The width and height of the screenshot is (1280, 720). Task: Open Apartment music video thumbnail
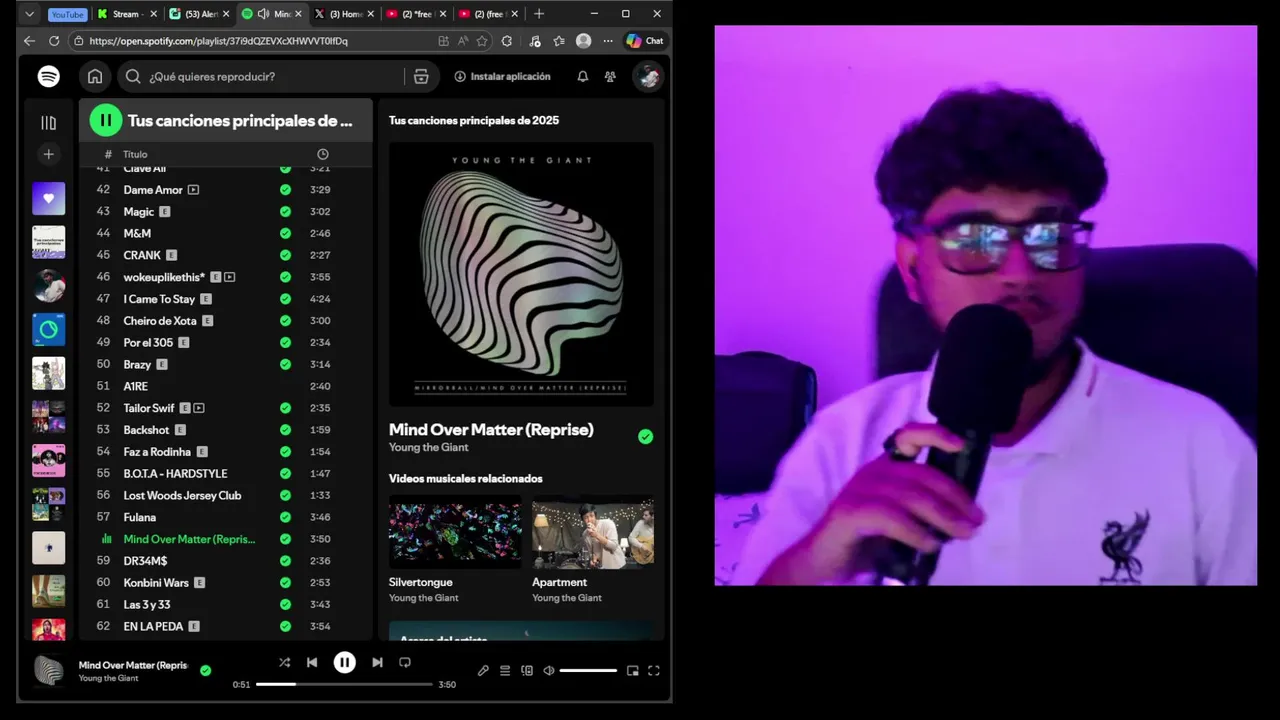[593, 532]
